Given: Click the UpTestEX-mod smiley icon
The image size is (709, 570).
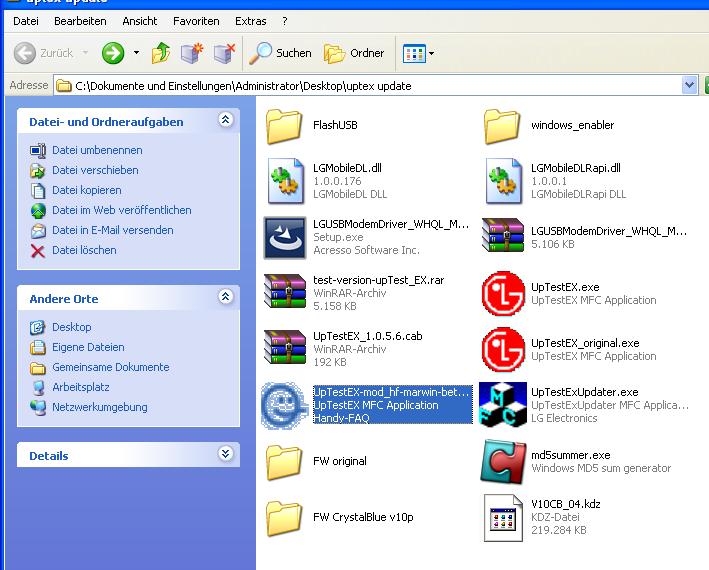Looking at the screenshot, I should click(284, 405).
